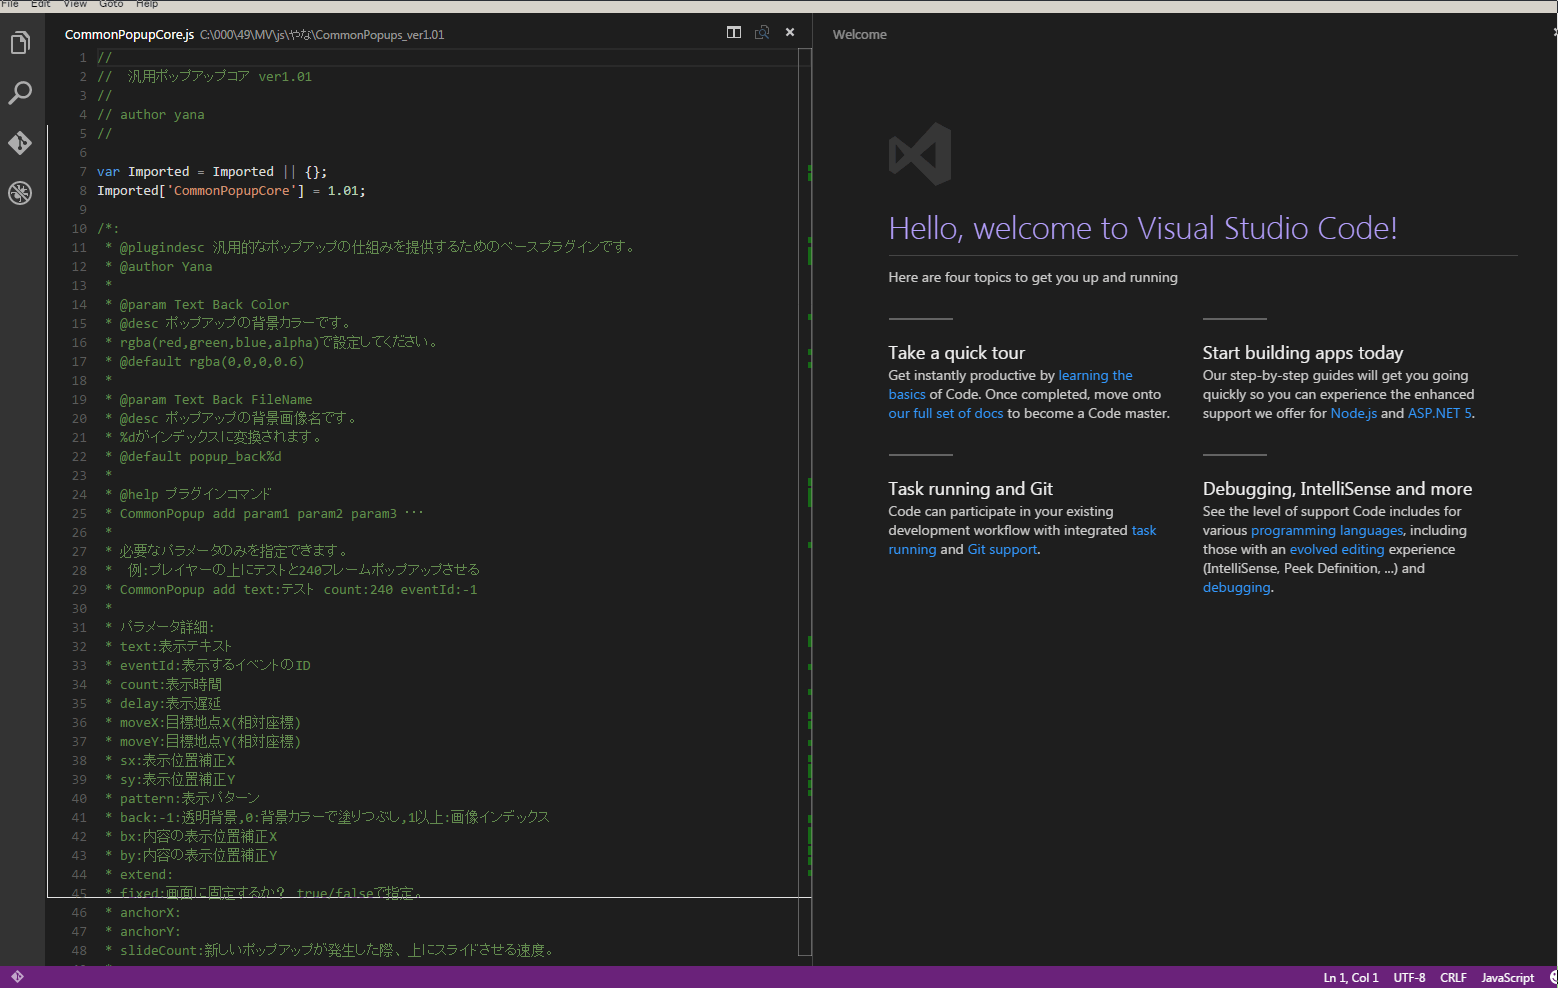
Task: Open the ASP.NET 5 guide link
Action: point(1439,414)
